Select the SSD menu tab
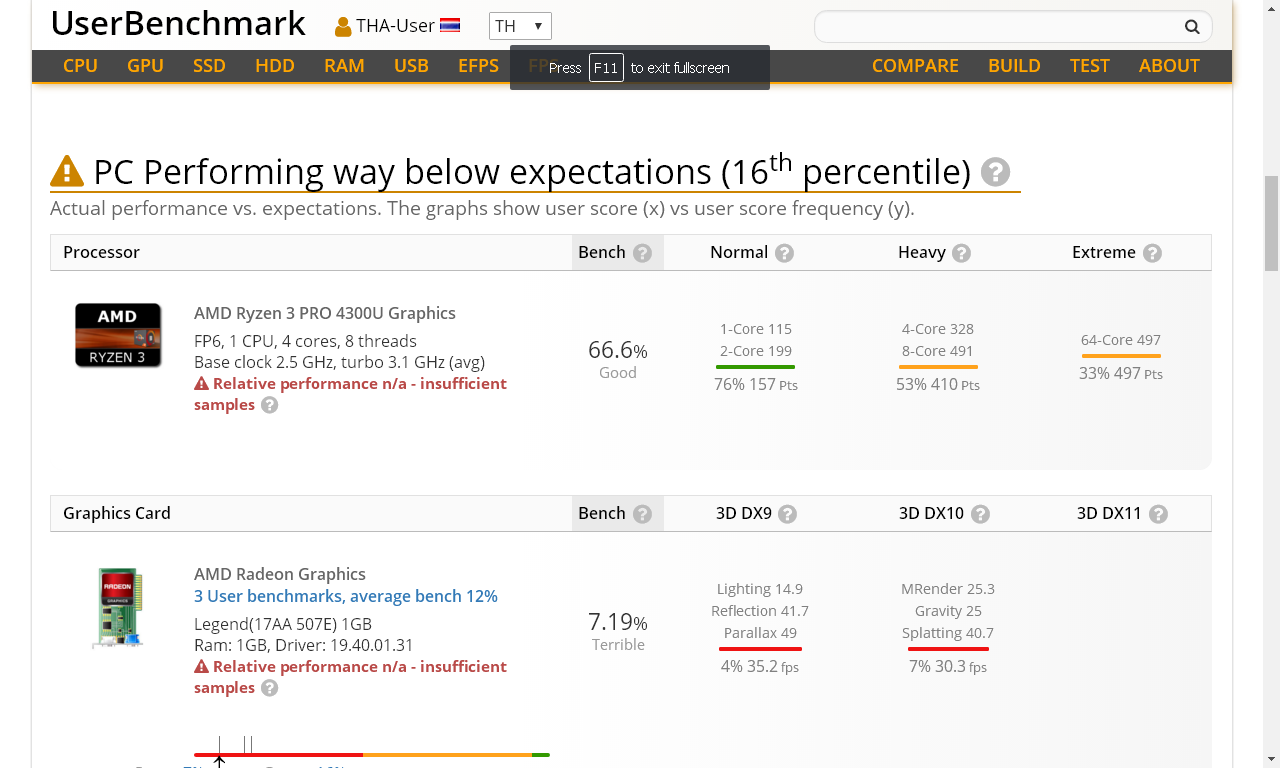Screen dimensions: 1280x768 209,65
